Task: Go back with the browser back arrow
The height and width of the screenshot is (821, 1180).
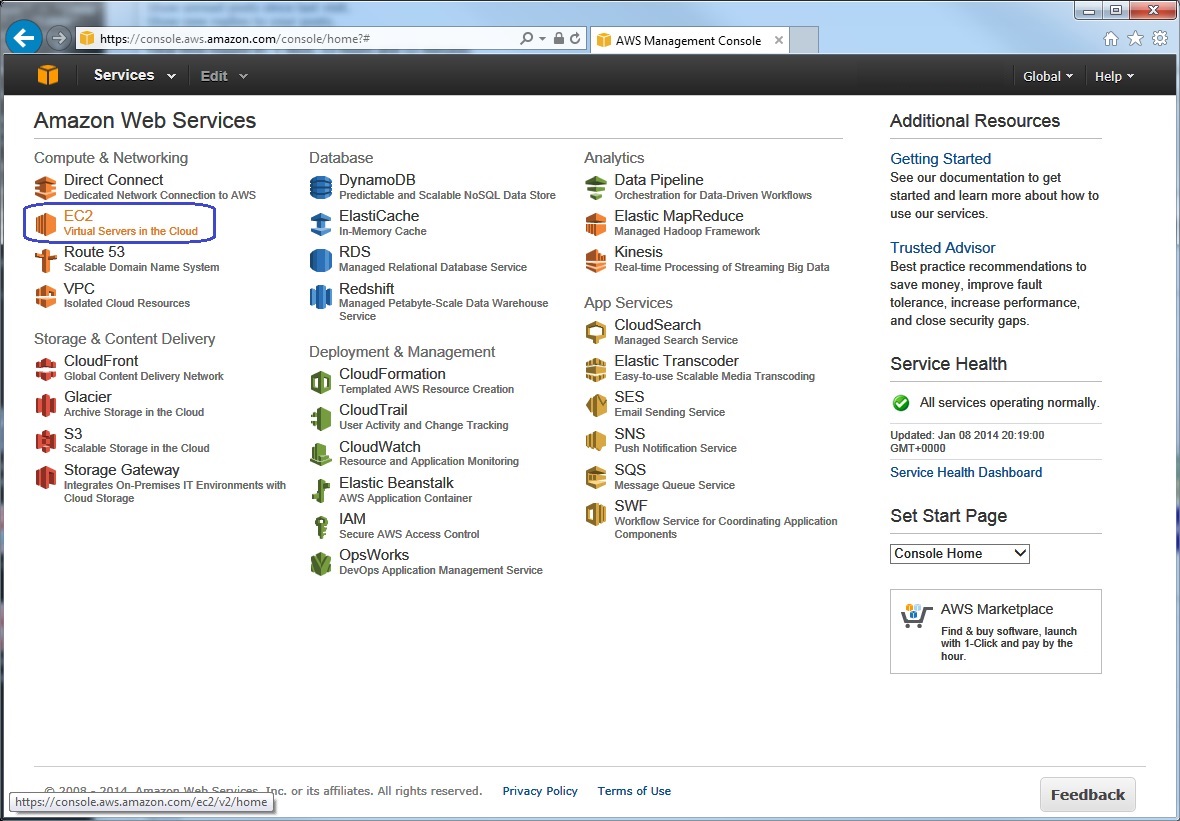Action: click(23, 38)
